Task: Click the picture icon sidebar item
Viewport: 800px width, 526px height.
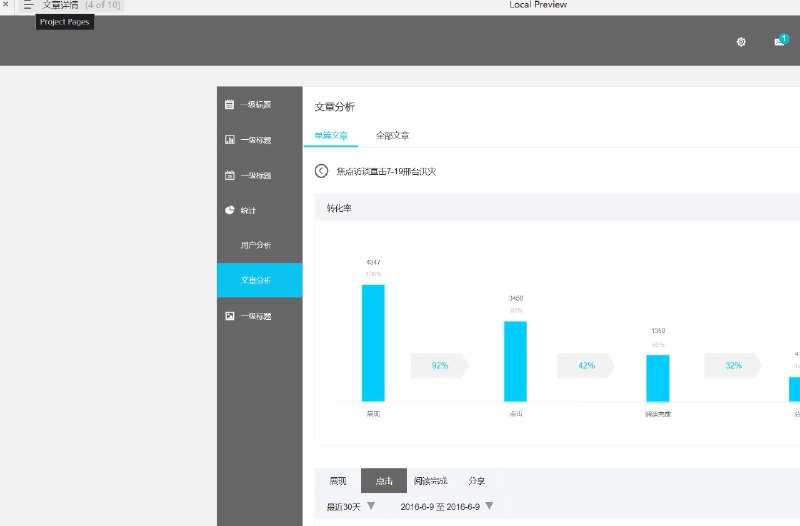Action: point(230,316)
